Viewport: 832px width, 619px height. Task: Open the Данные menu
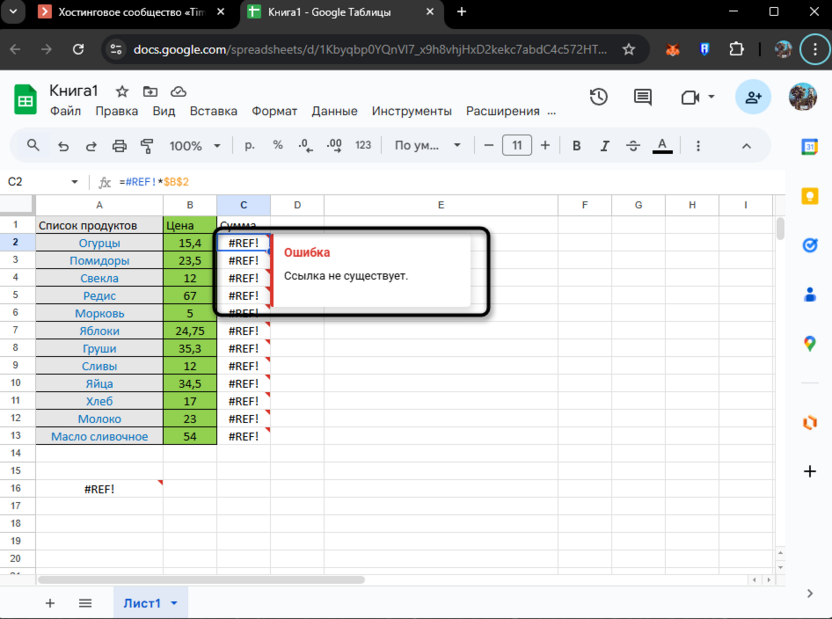(334, 111)
